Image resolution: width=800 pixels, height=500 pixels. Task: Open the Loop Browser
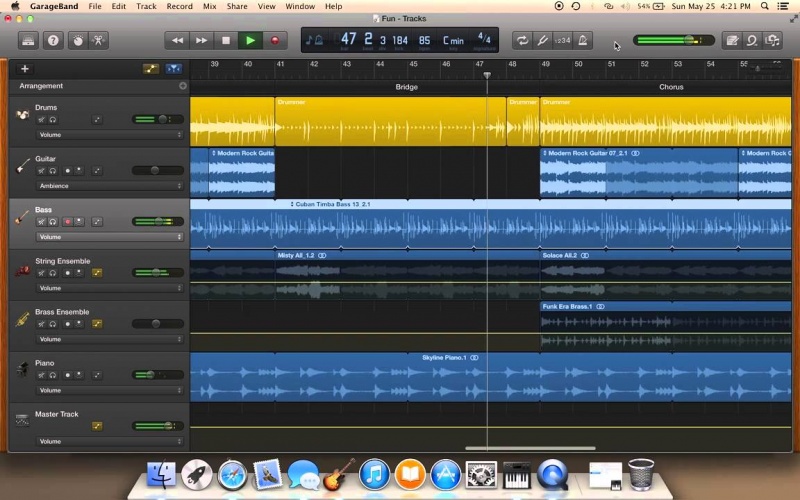(752, 41)
